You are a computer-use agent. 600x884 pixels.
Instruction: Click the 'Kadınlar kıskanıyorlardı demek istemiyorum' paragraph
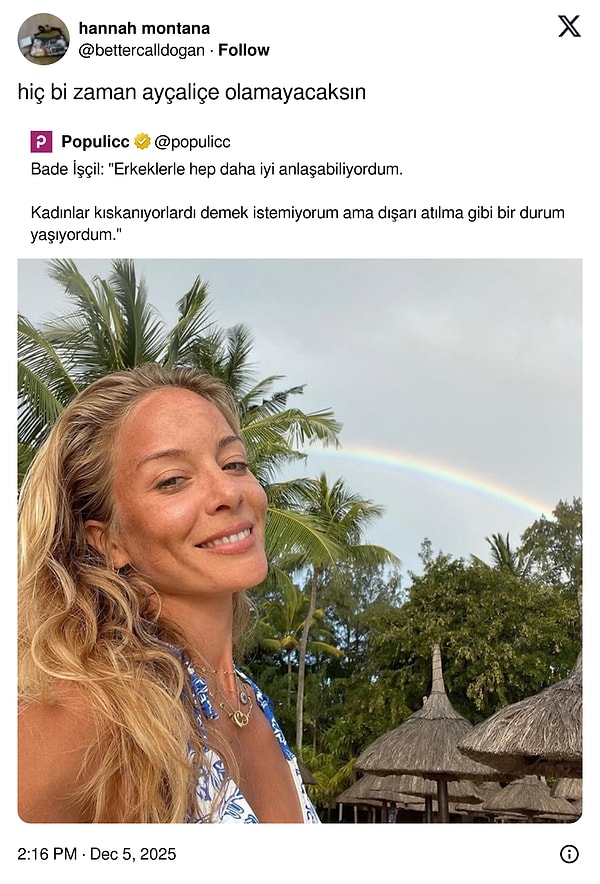point(297,224)
